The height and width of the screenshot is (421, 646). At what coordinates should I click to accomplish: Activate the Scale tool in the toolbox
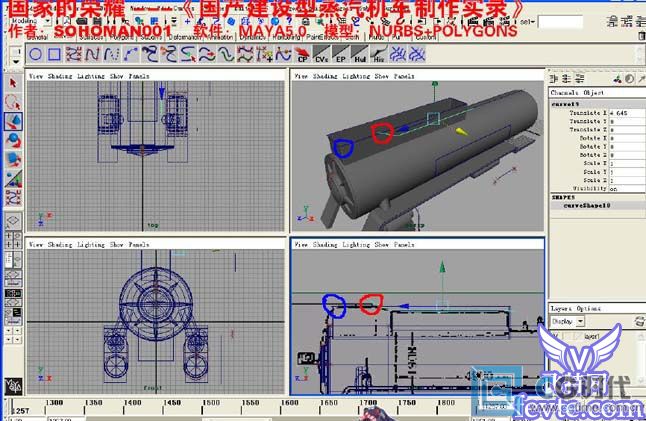point(13,159)
